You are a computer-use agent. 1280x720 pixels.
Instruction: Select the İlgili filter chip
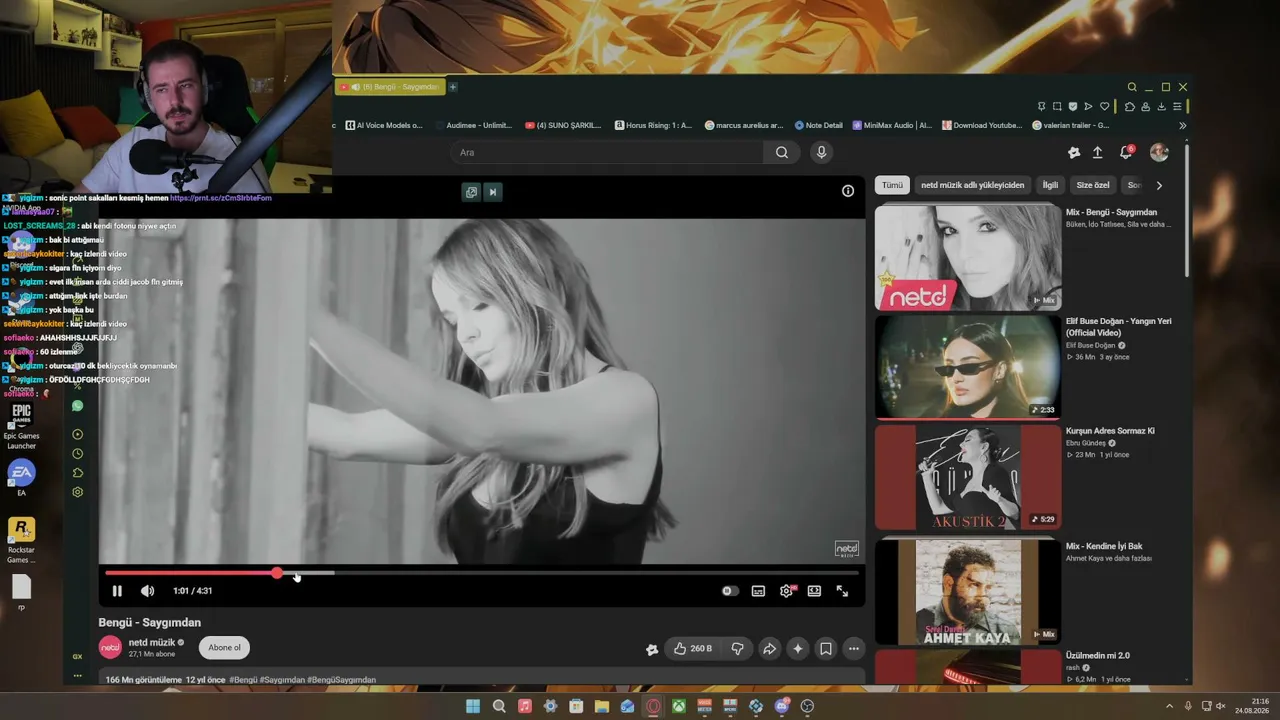(1050, 185)
